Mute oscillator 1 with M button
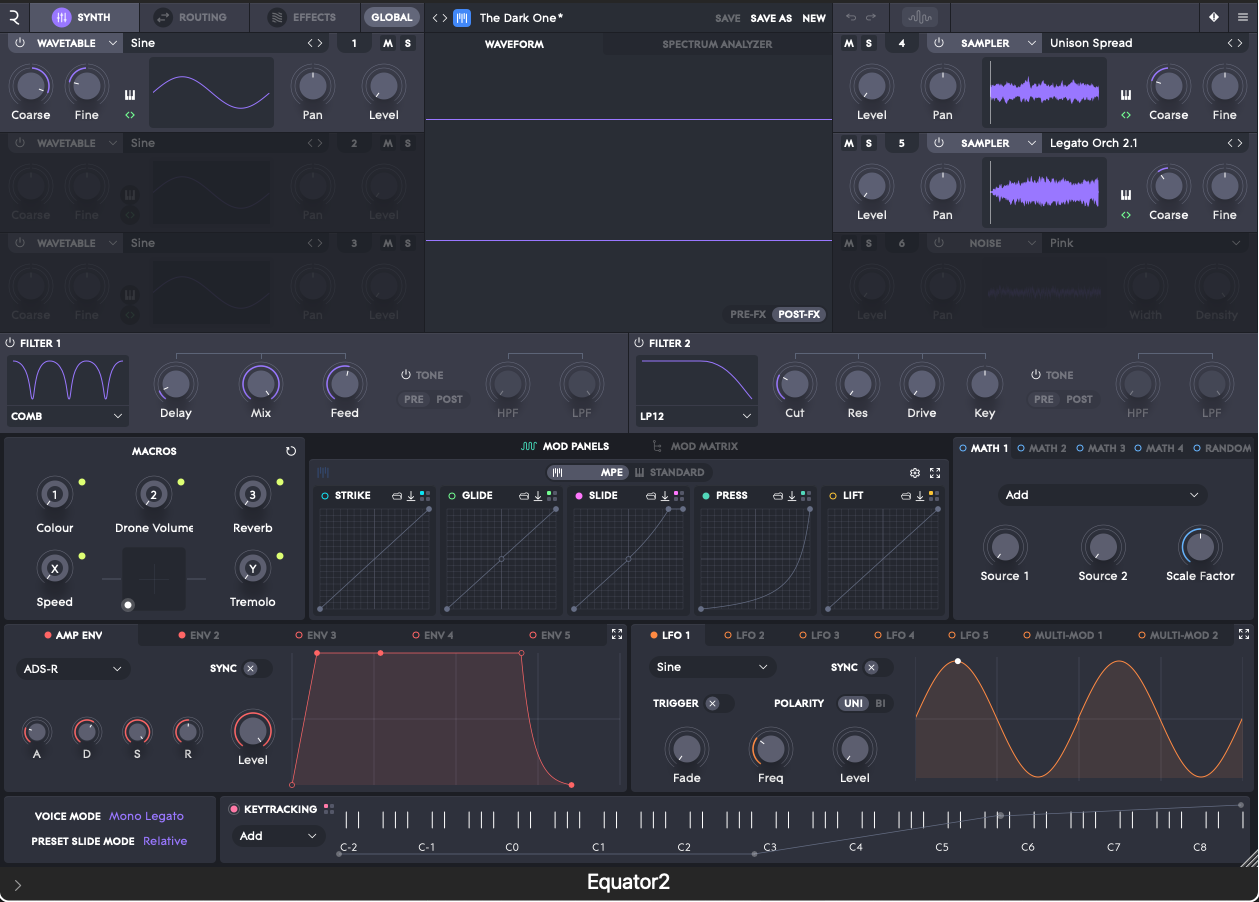The height and width of the screenshot is (902, 1259). [x=388, y=43]
